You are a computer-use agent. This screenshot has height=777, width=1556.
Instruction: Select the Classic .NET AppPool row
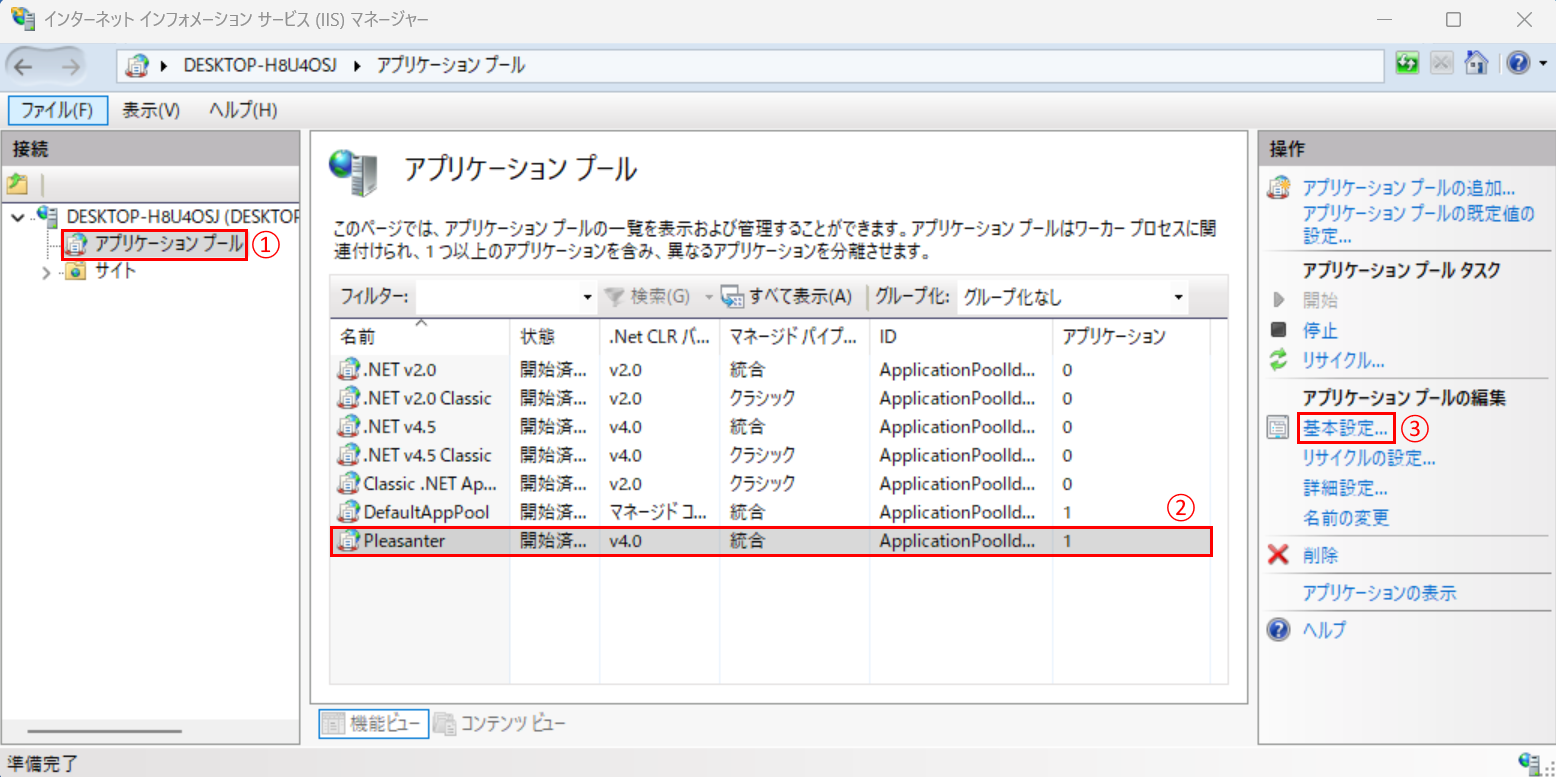[x=771, y=483]
